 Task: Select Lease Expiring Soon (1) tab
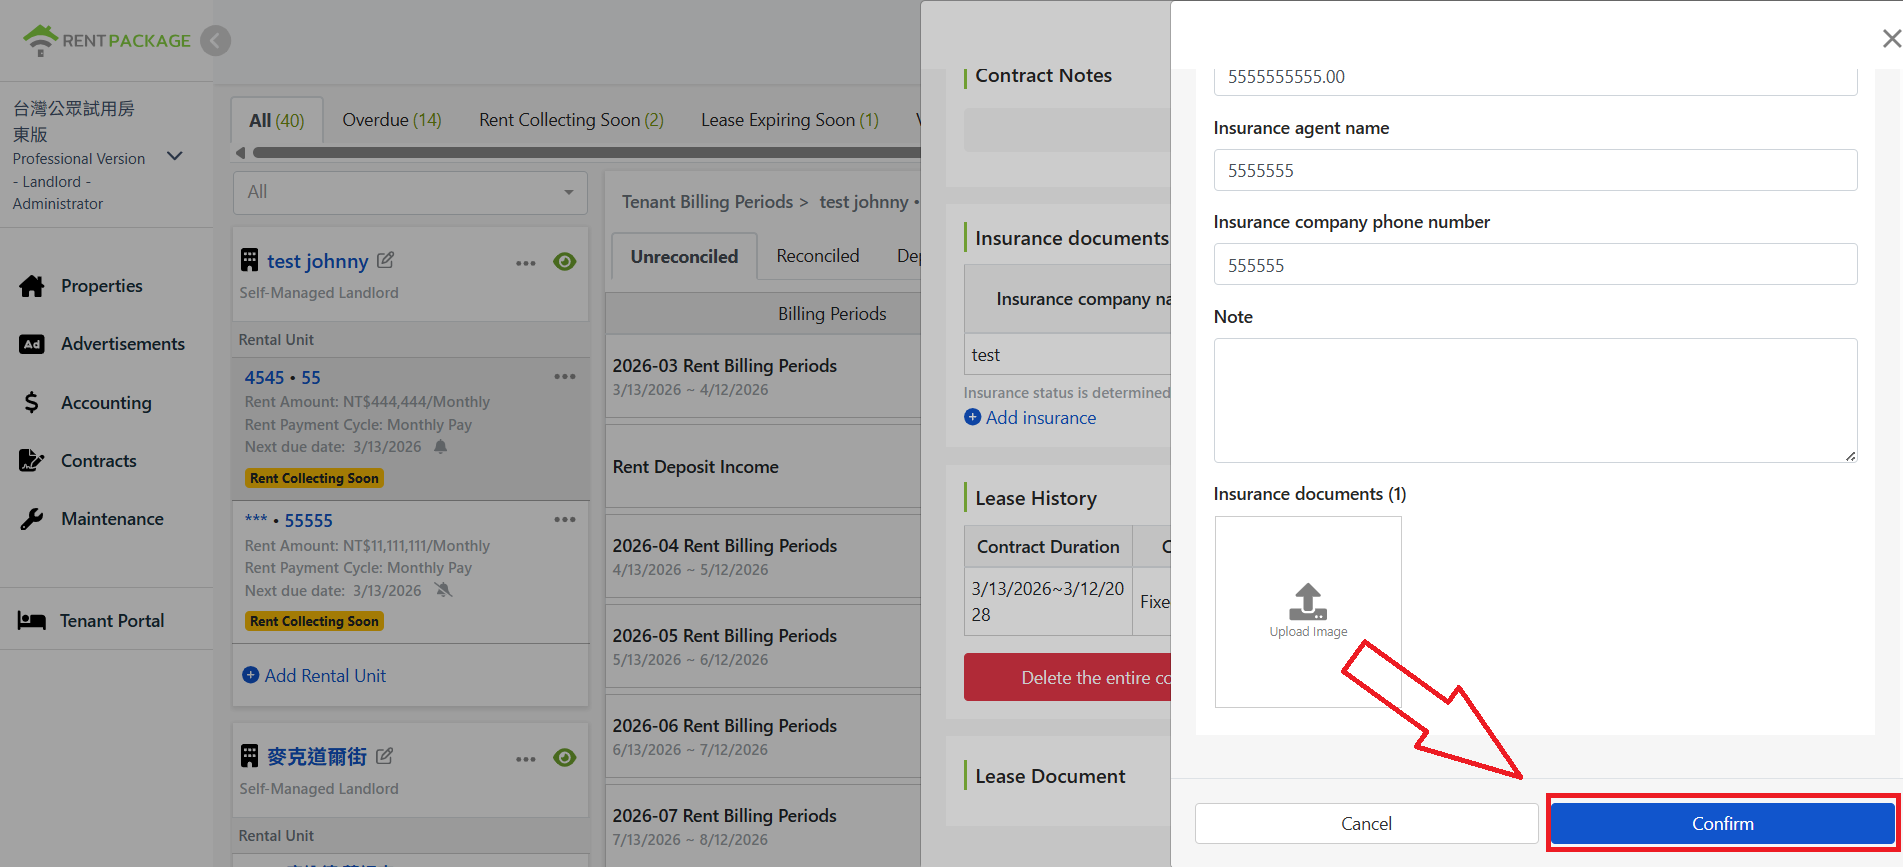[x=790, y=120]
